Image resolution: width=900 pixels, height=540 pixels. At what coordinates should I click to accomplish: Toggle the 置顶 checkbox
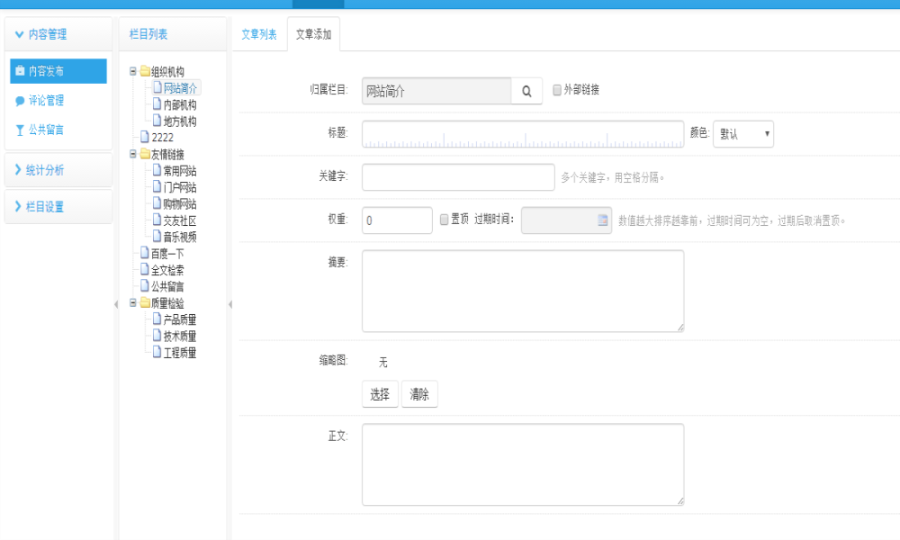[444, 220]
